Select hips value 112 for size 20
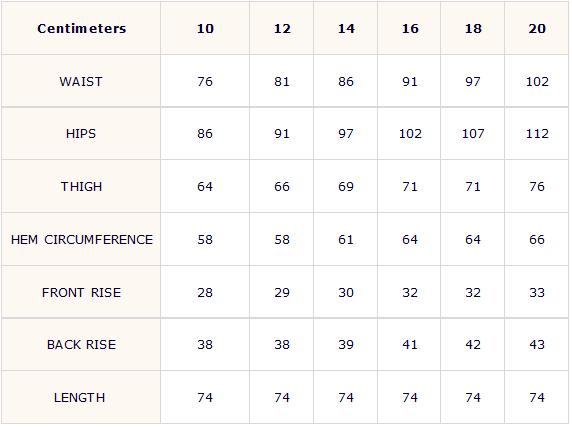Screen dimensions: 572x427 537,133
